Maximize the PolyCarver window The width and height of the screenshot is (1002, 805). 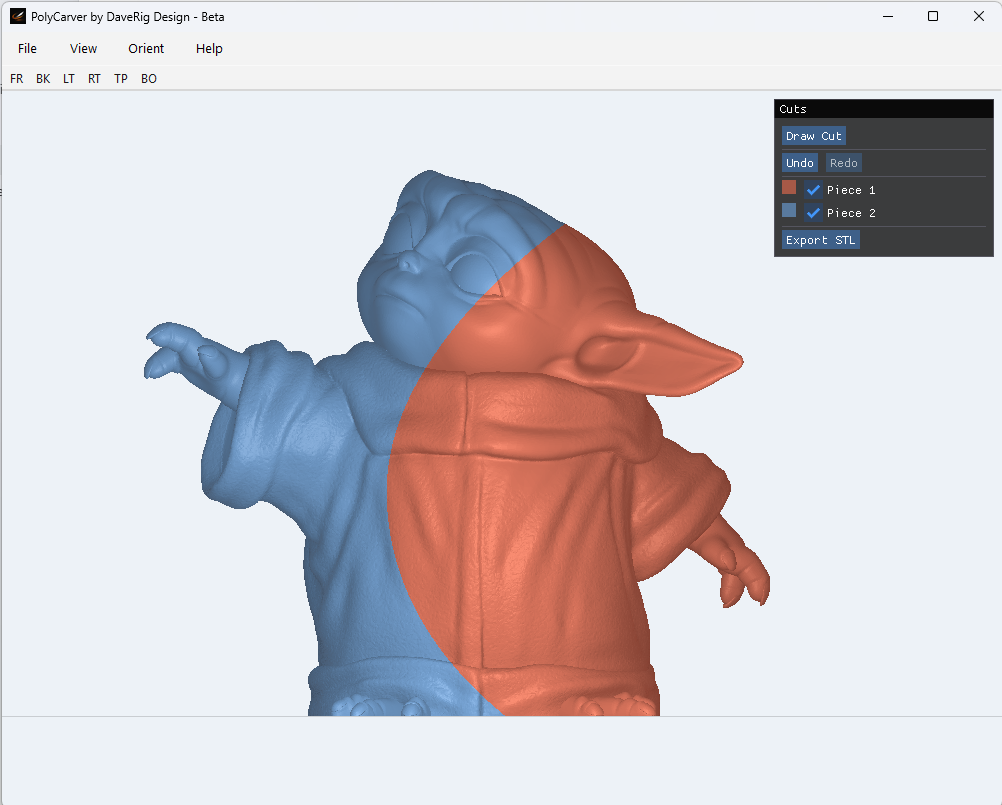coord(933,16)
